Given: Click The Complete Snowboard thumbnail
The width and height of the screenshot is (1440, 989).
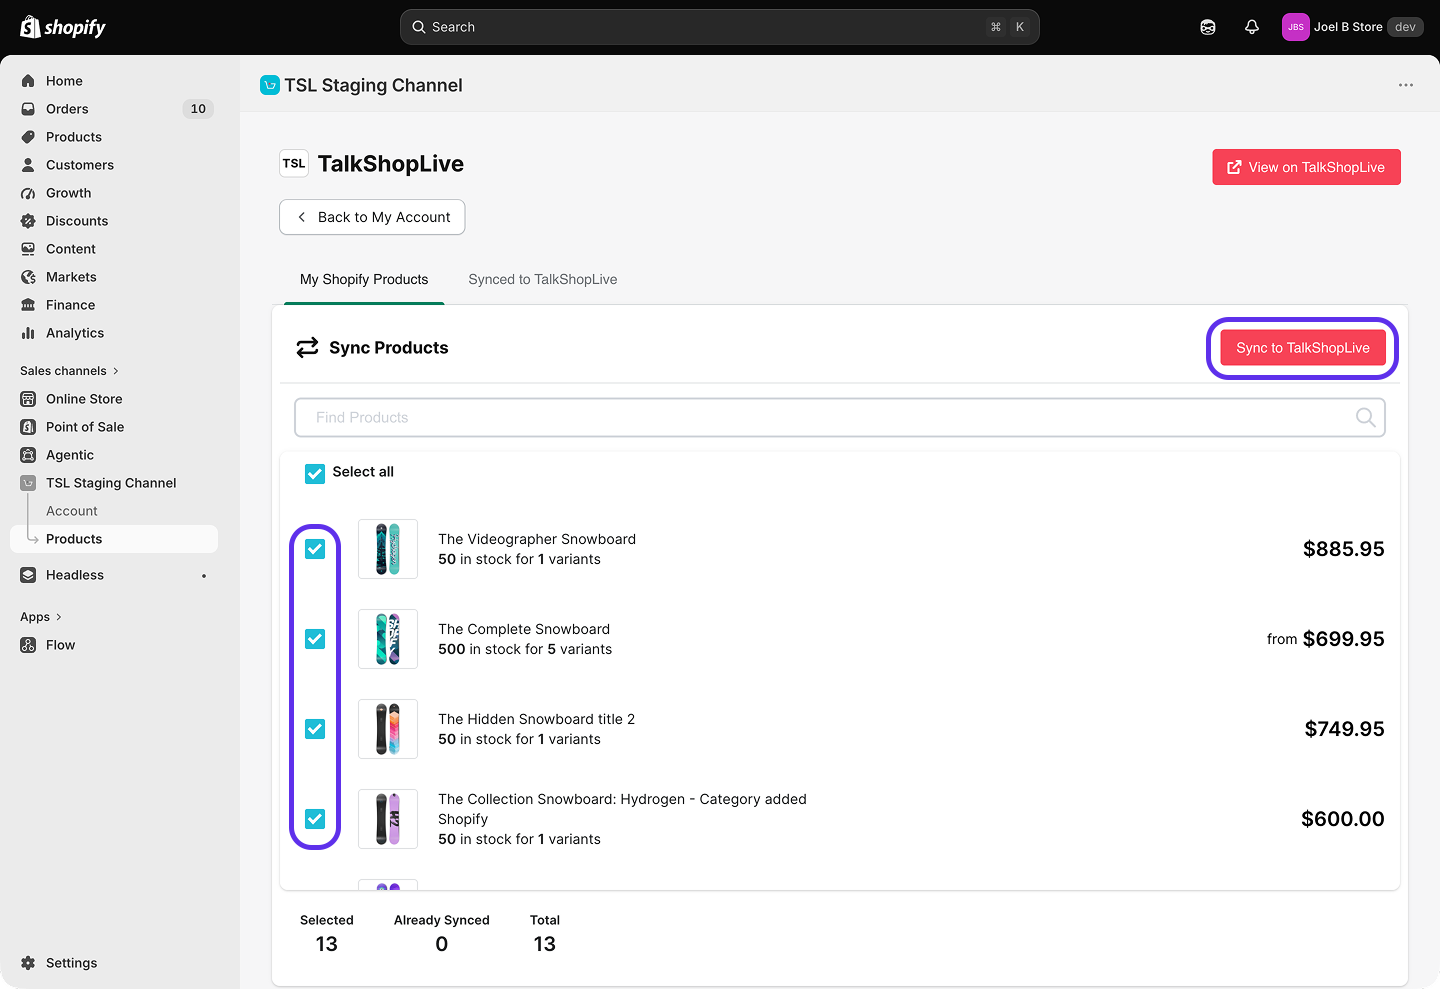Looking at the screenshot, I should (388, 639).
